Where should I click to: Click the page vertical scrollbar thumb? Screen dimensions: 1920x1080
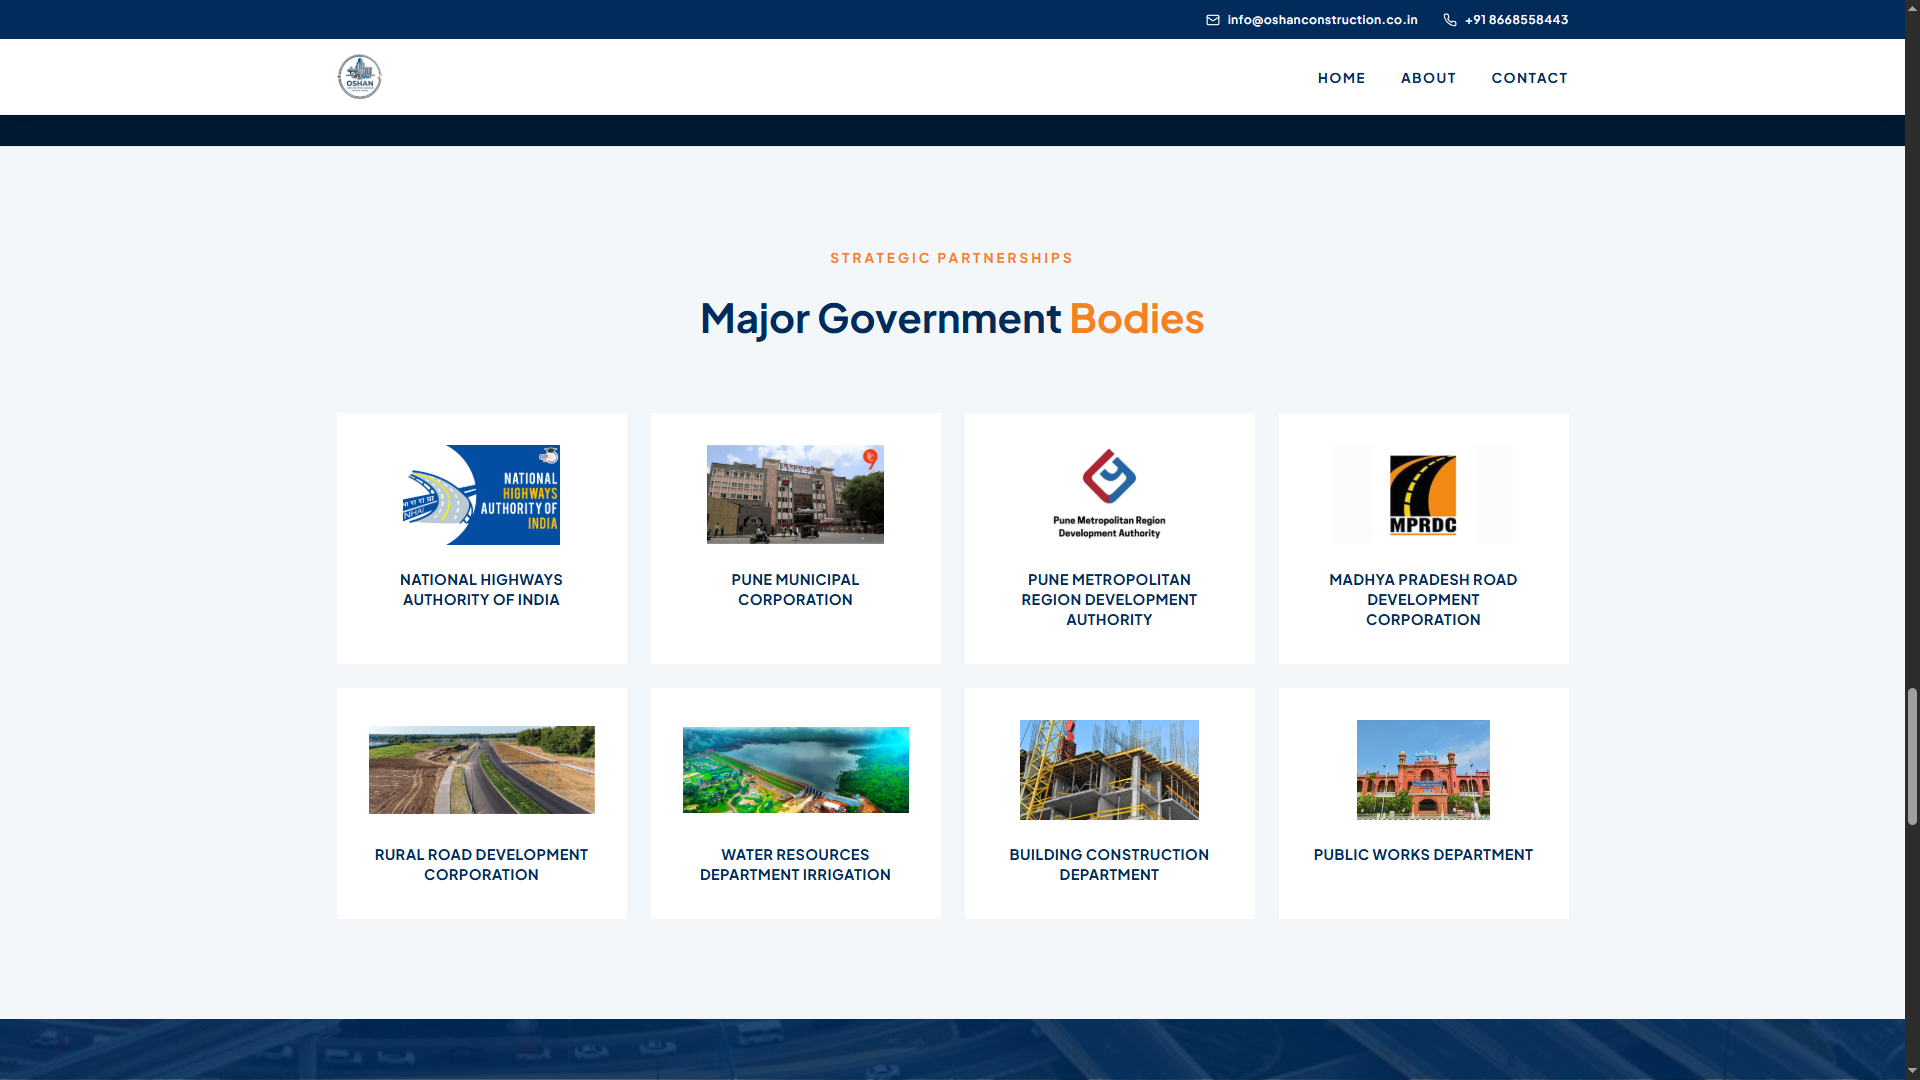pyautogui.click(x=1912, y=756)
